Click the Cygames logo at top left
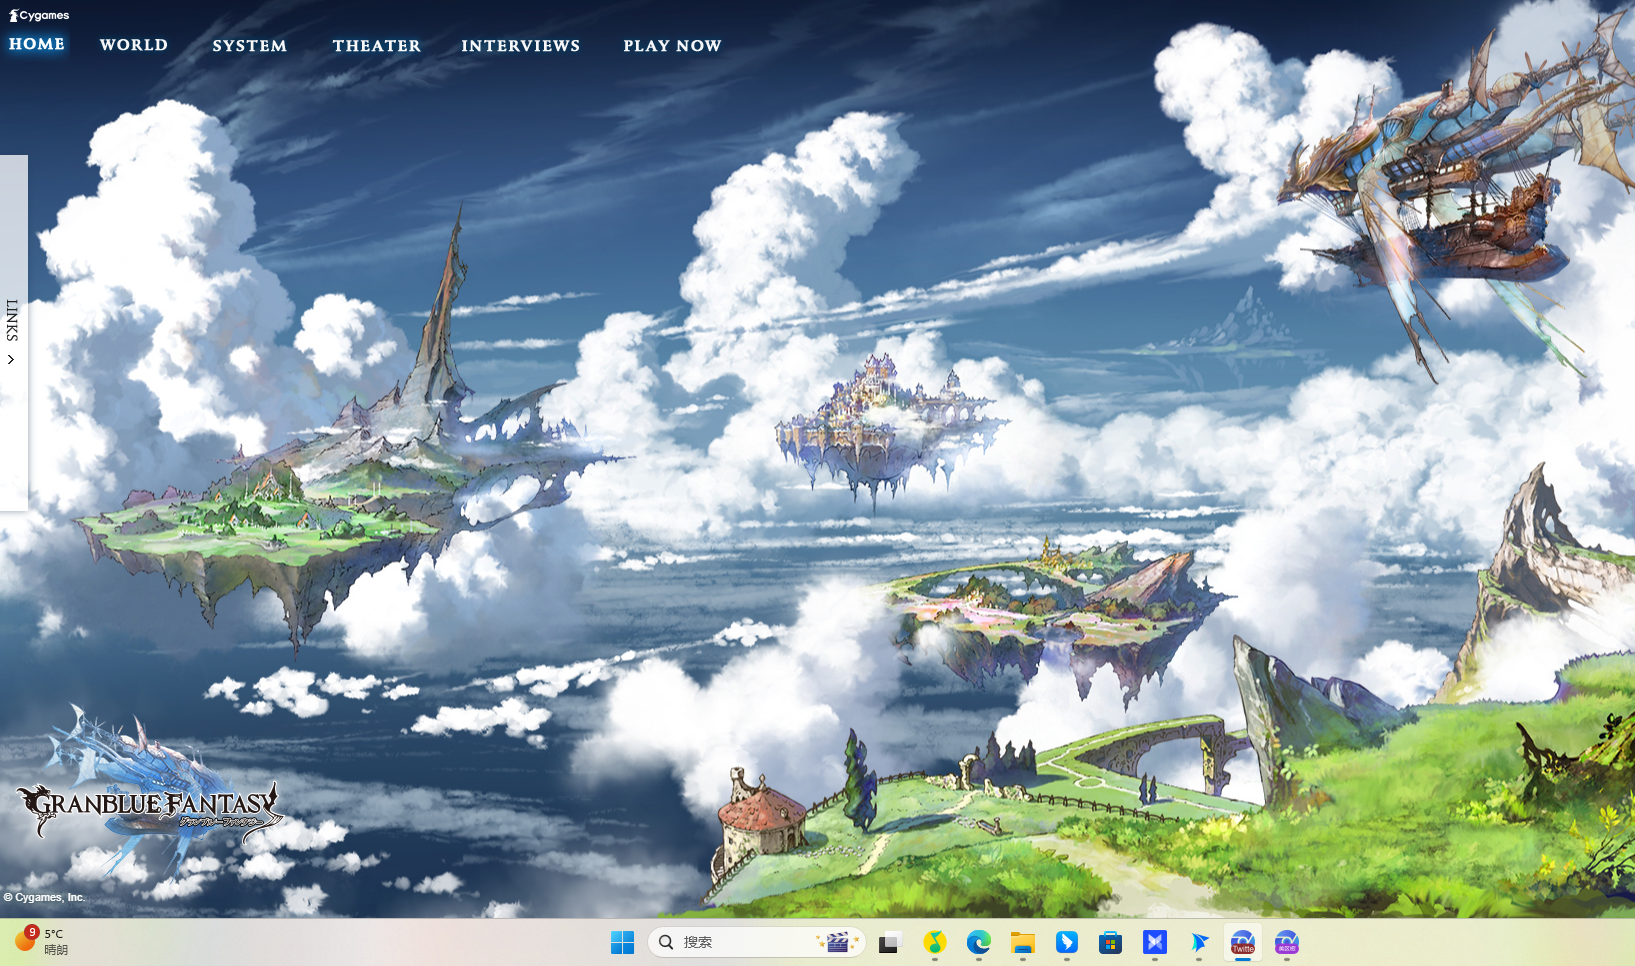Screen dimensions: 1635x966 coord(39,15)
